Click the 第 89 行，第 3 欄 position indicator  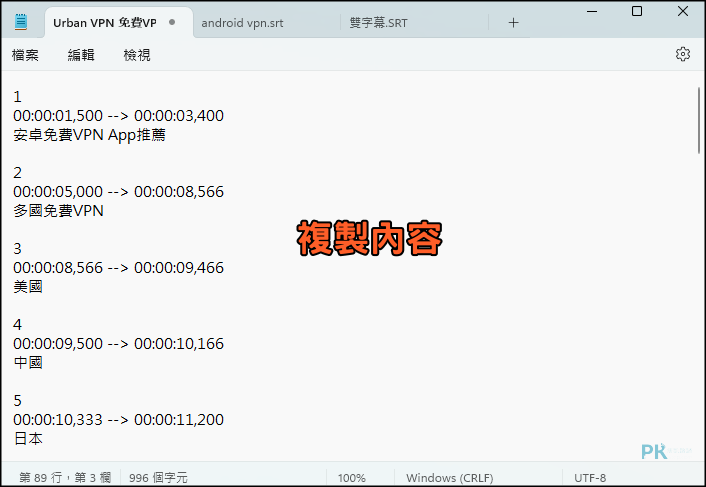pos(65,478)
